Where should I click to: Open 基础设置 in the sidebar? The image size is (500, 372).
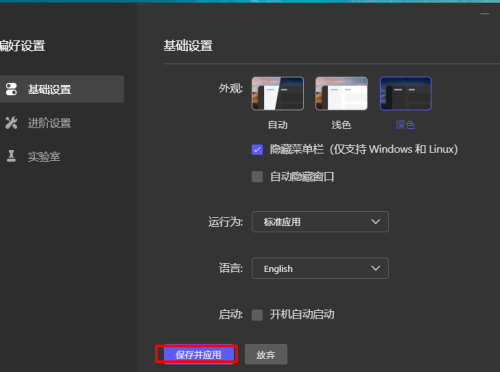(x=62, y=89)
